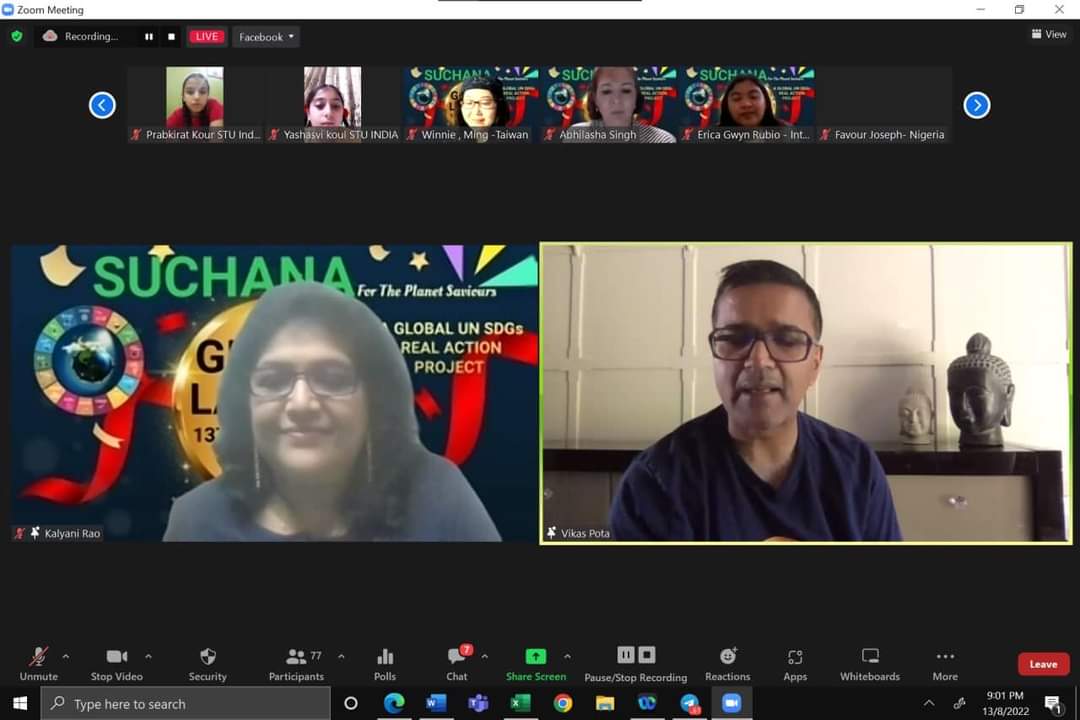Expand video options arrow beside Stop Video
This screenshot has height=720, width=1080.
[x=149, y=657]
